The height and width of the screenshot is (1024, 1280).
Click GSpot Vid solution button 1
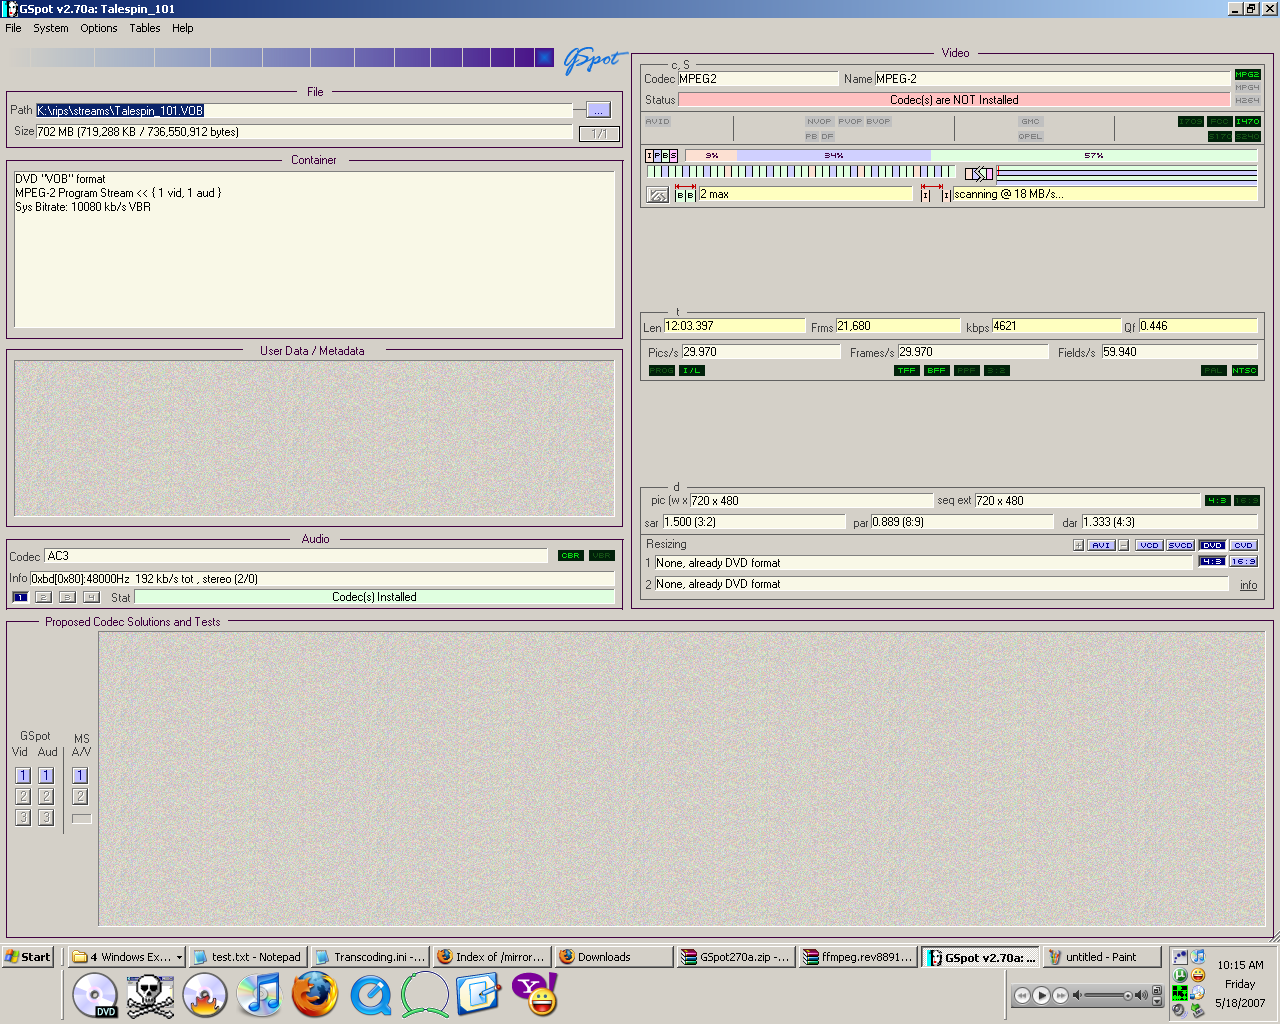tap(23, 775)
